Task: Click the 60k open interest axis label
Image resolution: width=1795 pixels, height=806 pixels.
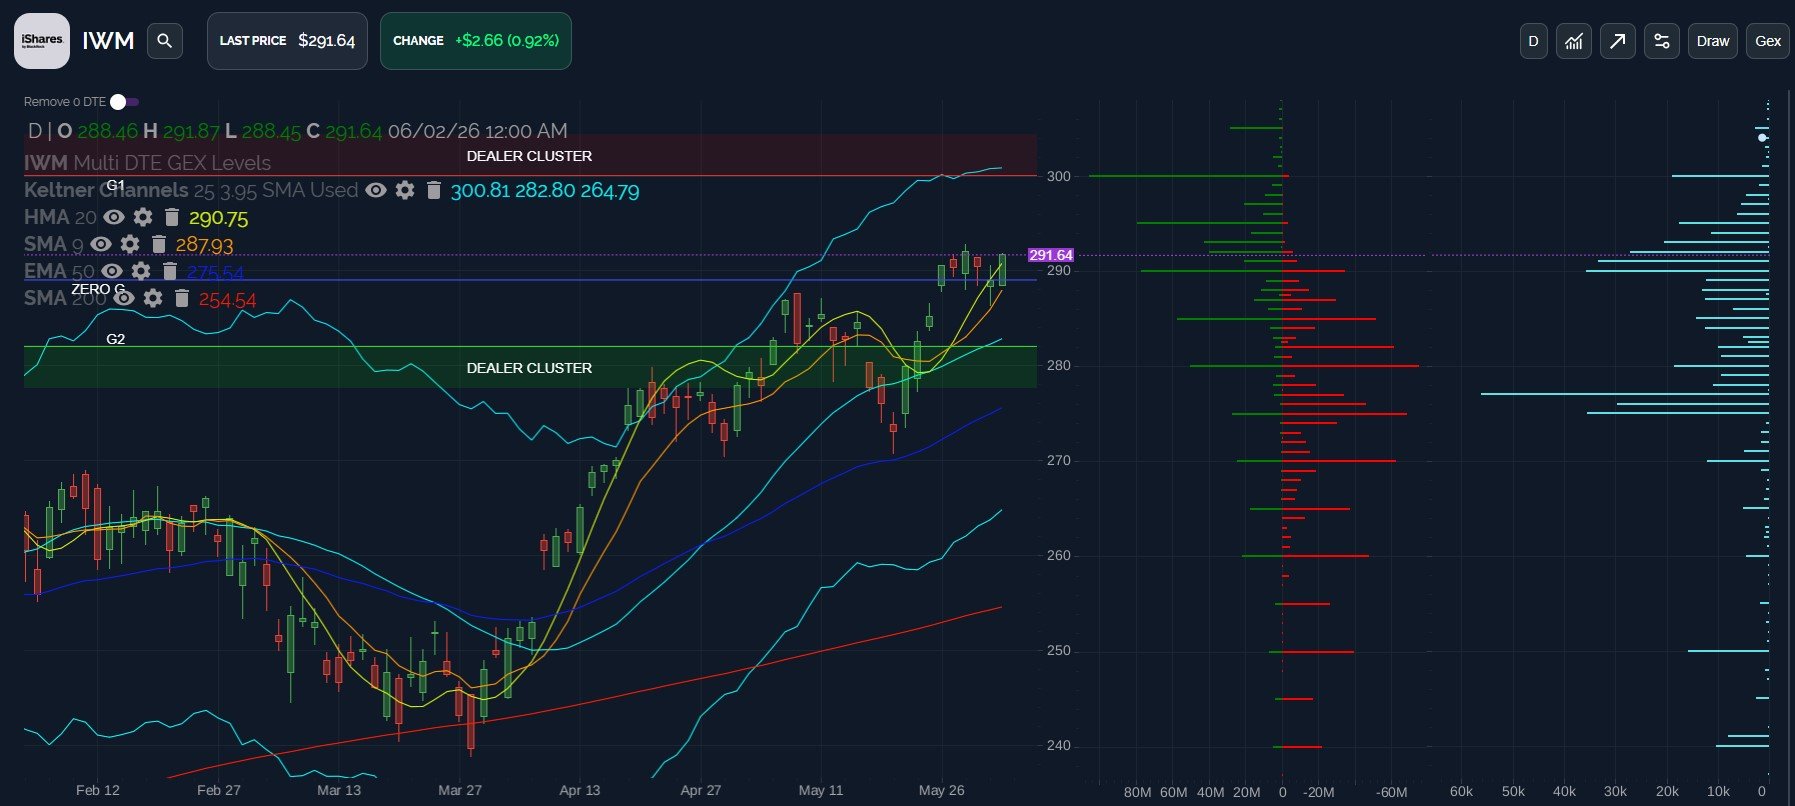Action: coord(1462,791)
